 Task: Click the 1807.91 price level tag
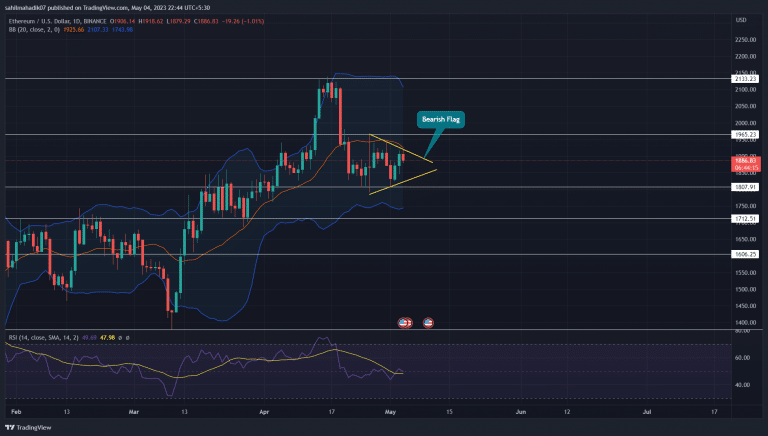pyautogui.click(x=747, y=186)
